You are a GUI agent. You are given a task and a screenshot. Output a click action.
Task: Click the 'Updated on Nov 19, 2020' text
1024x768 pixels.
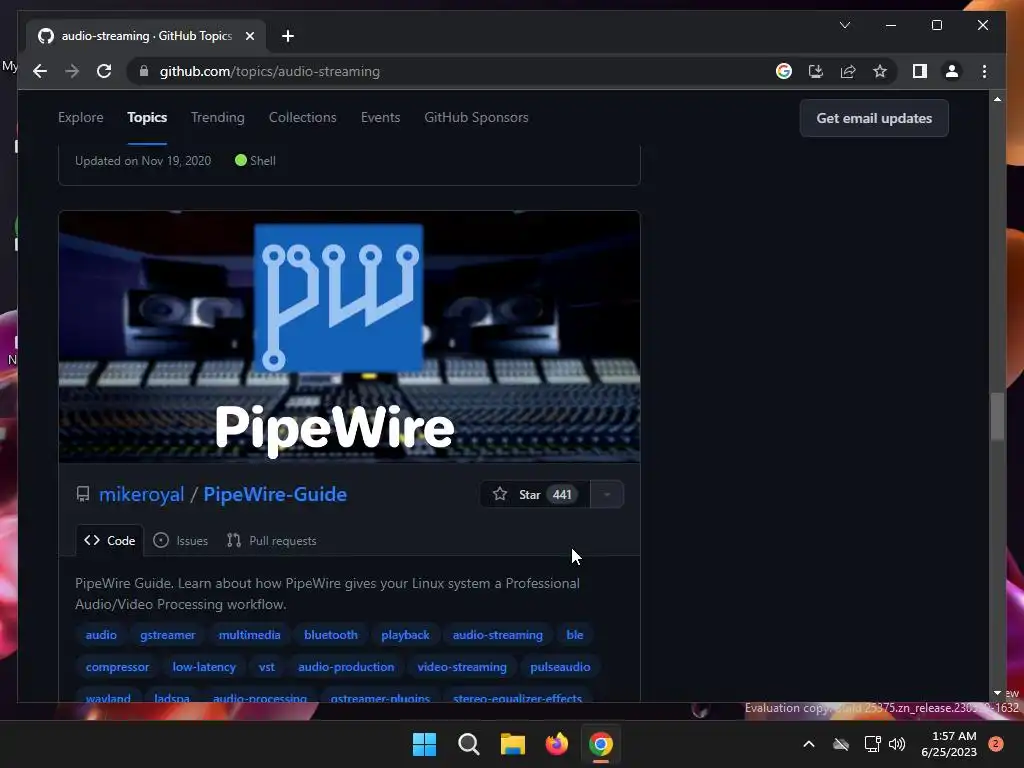tap(143, 161)
